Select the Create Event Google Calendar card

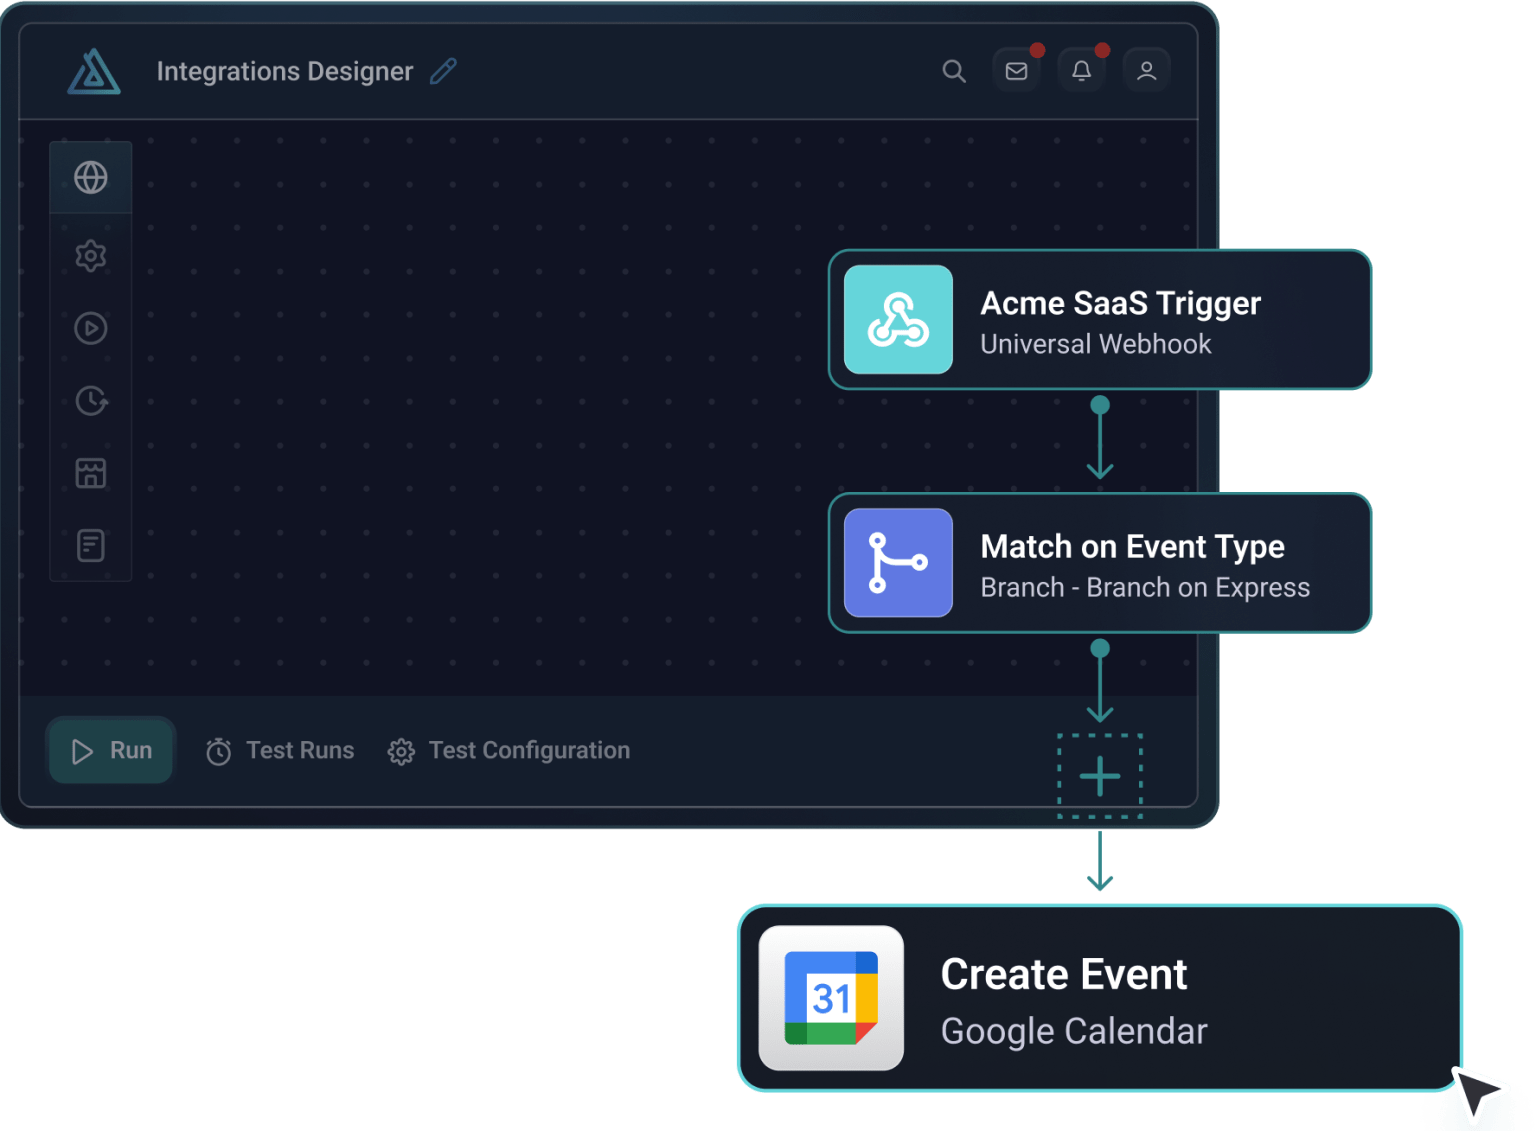[x=1100, y=998]
